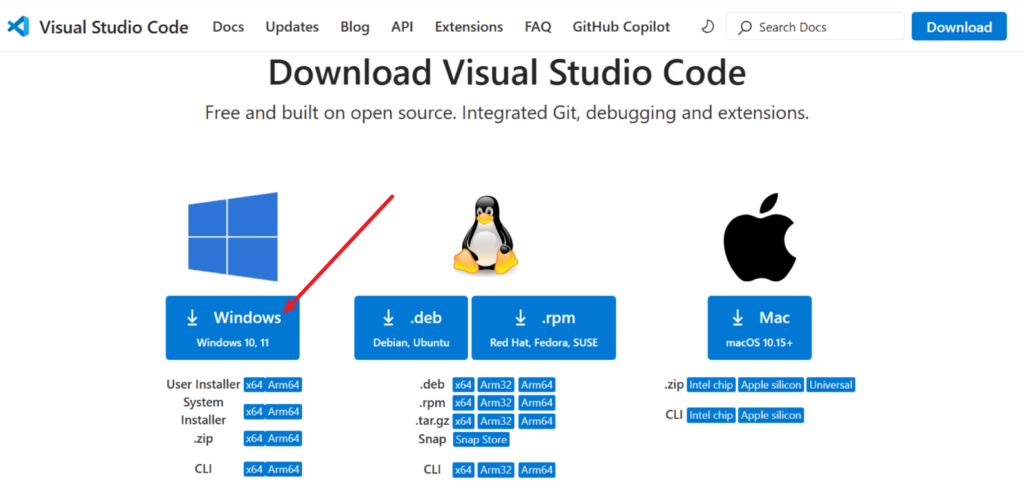The image size is (1024, 497).
Task: Select Linux .rpm x64 link
Action: click(464, 403)
